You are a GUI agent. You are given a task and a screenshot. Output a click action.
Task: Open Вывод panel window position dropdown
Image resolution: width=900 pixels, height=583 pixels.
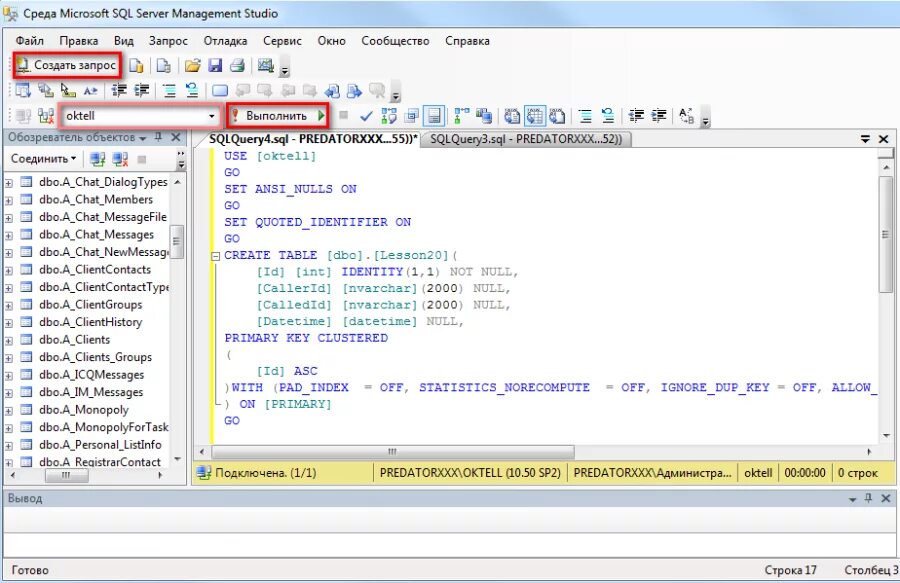[x=852, y=499]
